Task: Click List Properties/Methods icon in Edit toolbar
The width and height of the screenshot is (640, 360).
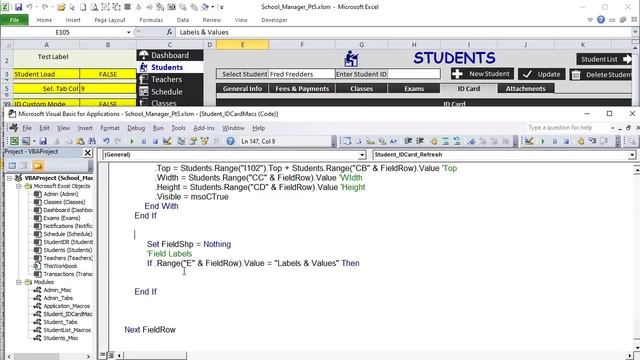Action: [347, 141]
